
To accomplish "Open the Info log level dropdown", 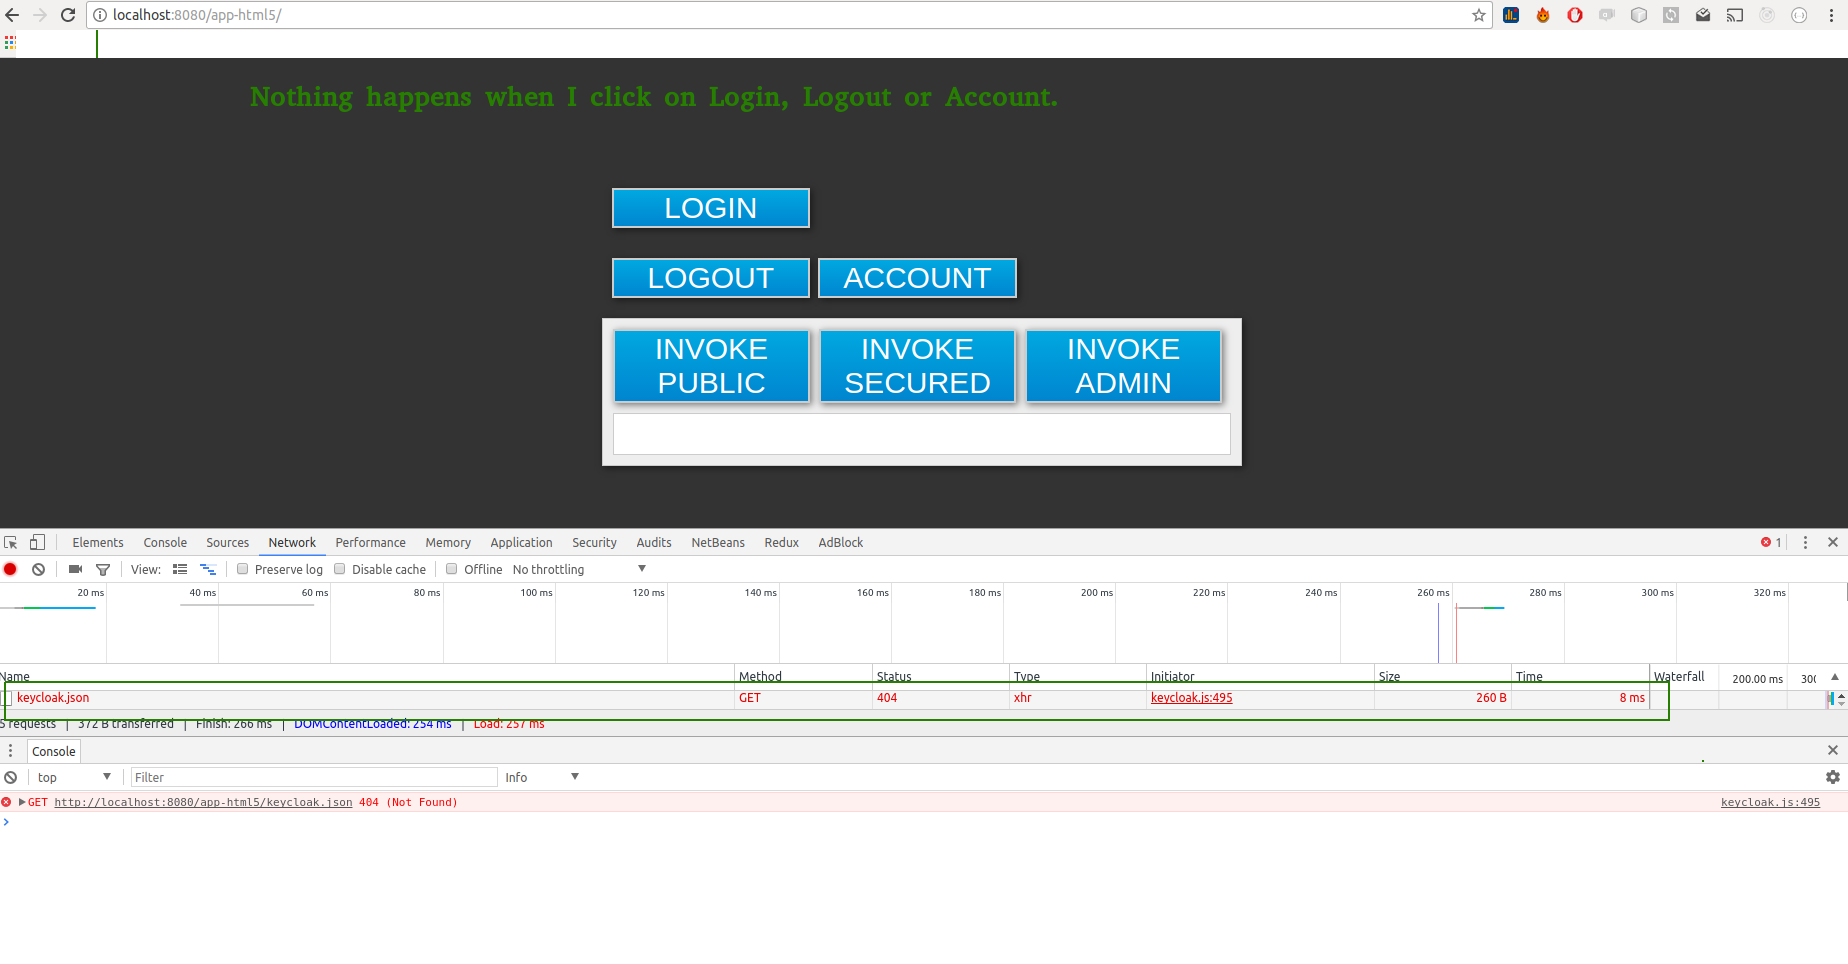I will tap(542, 777).
